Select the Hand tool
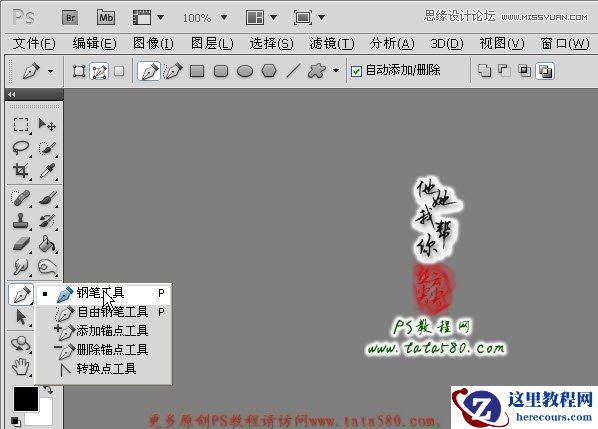The width and height of the screenshot is (598, 429). [21, 367]
